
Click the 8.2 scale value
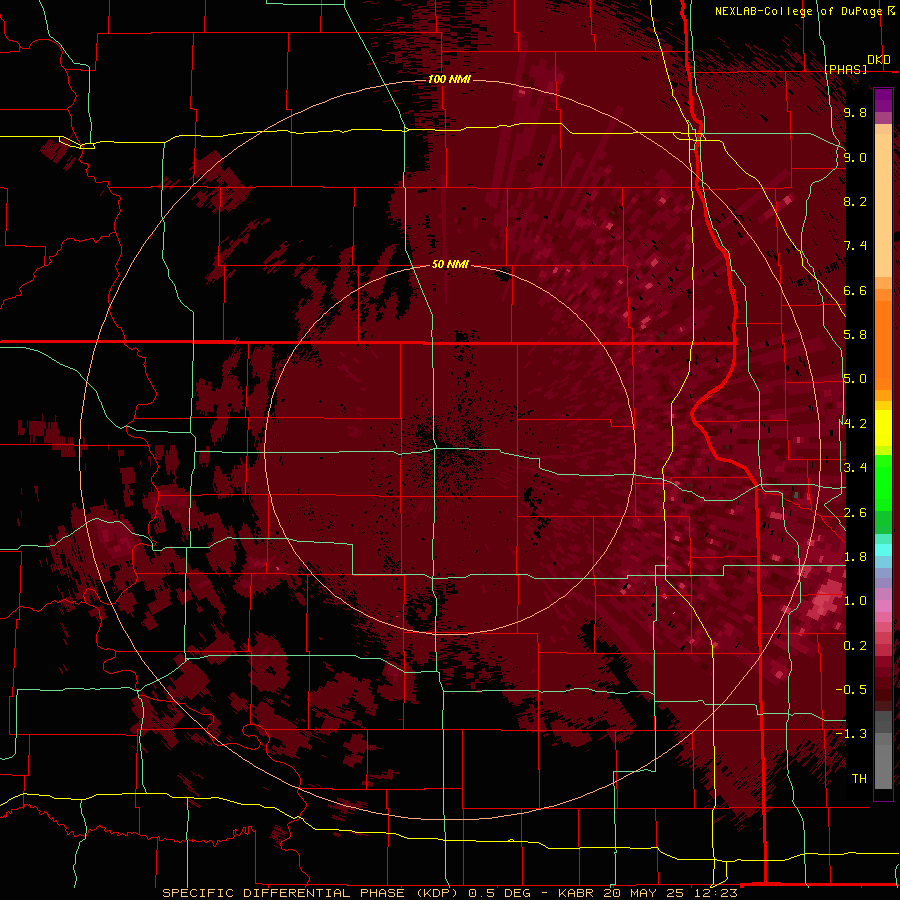pyautogui.click(x=855, y=201)
